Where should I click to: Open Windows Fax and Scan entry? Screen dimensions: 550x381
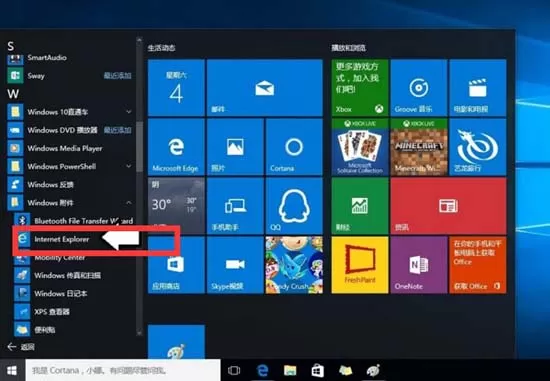(67, 275)
